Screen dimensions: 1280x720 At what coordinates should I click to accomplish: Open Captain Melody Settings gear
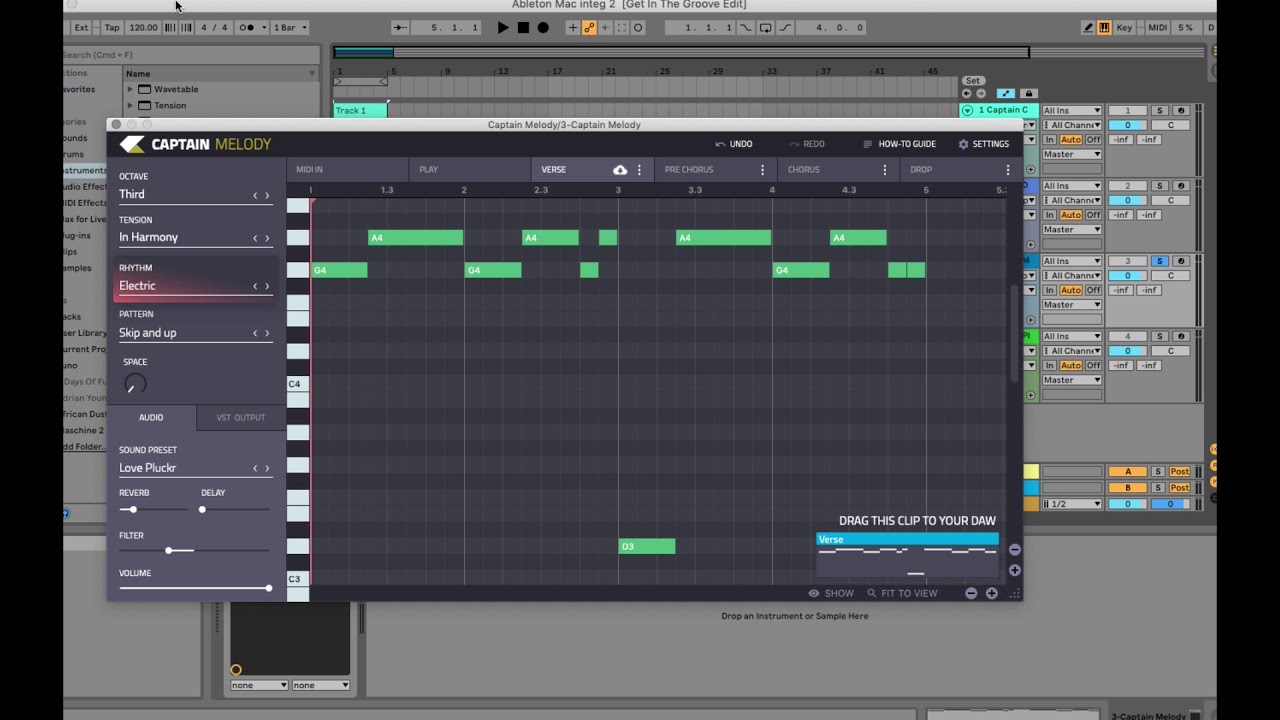984,144
